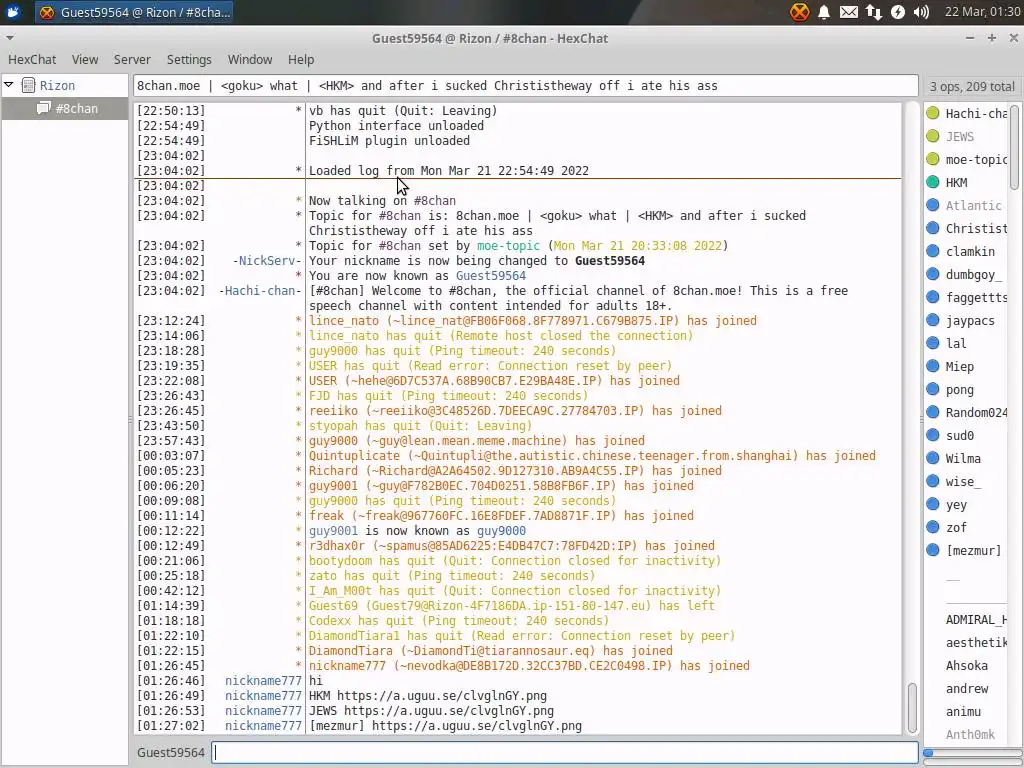Open the HexChat menu

point(32,59)
